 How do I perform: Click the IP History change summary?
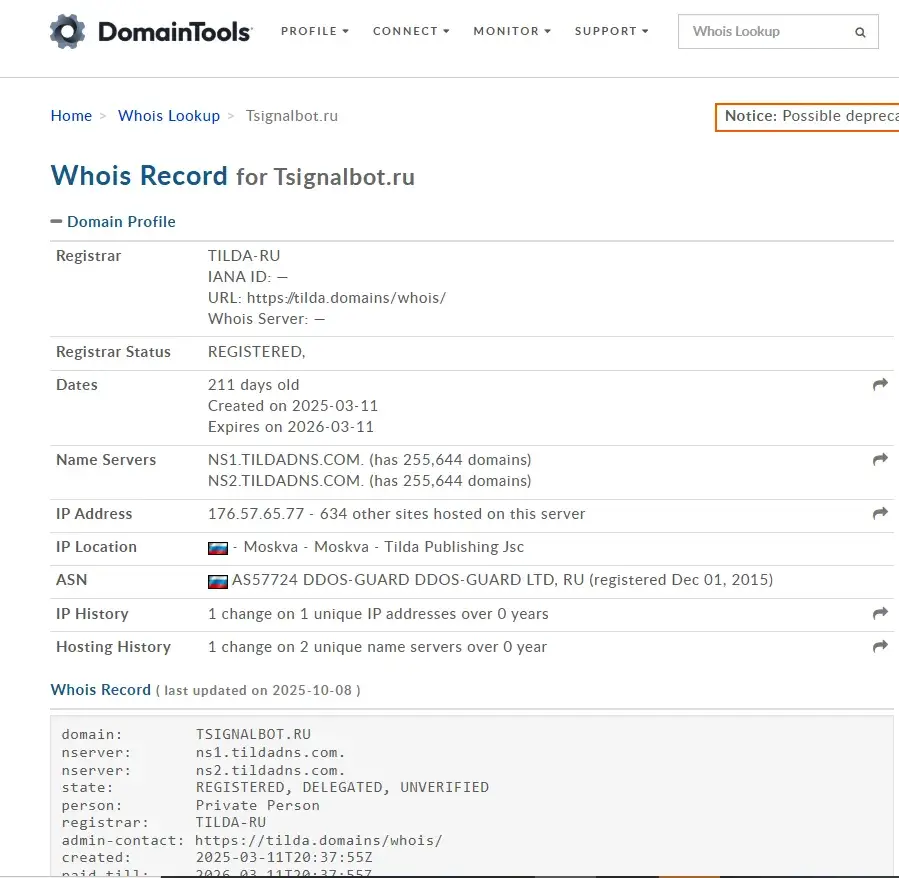pyautogui.click(x=378, y=614)
